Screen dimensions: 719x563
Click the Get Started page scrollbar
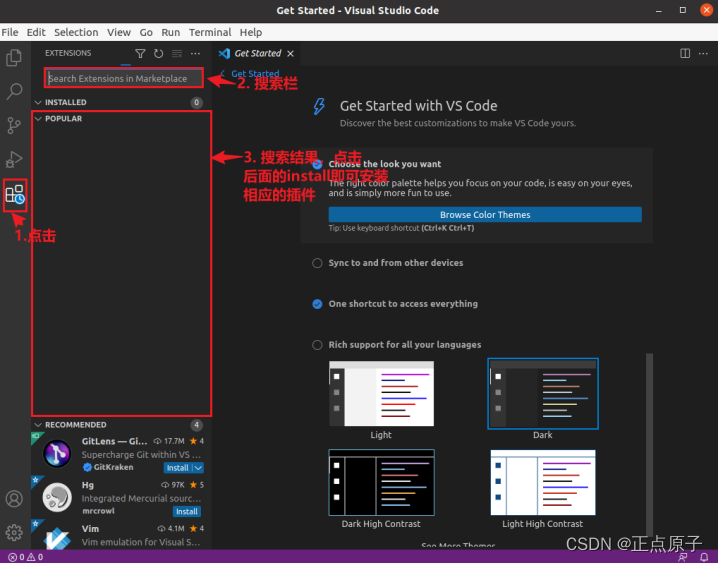(649, 445)
